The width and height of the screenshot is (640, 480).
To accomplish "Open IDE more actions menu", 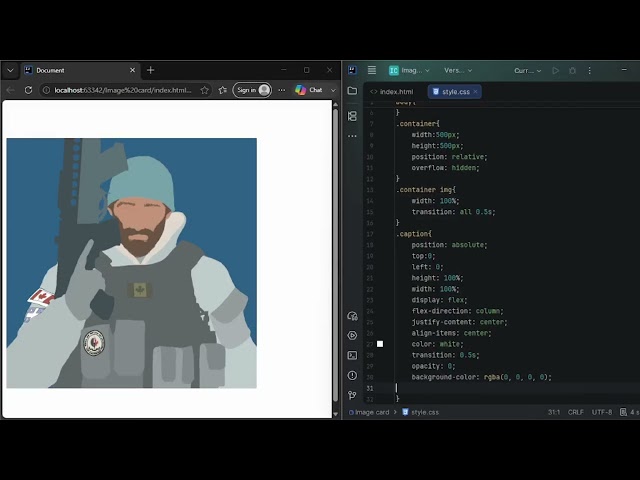I will pyautogui.click(x=589, y=71).
